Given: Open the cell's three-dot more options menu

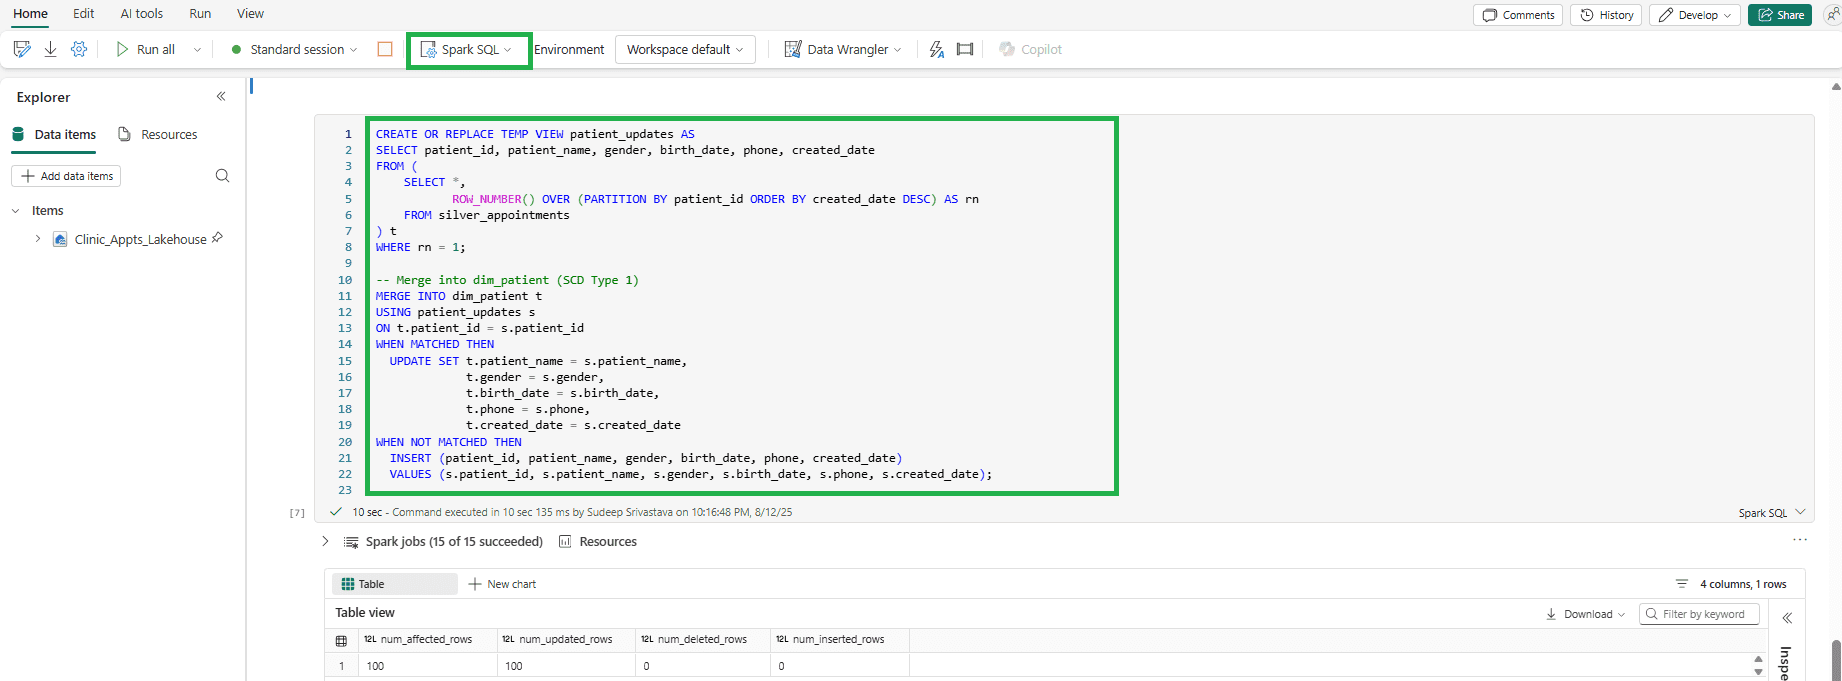Looking at the screenshot, I should click(x=1799, y=540).
